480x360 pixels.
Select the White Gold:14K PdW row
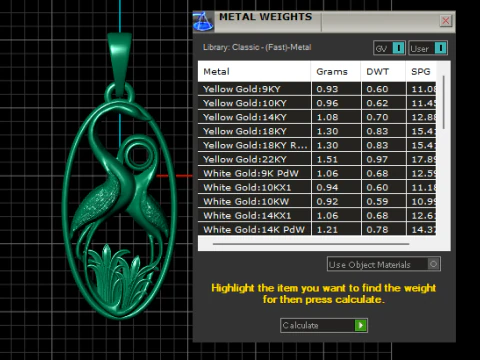(317, 229)
